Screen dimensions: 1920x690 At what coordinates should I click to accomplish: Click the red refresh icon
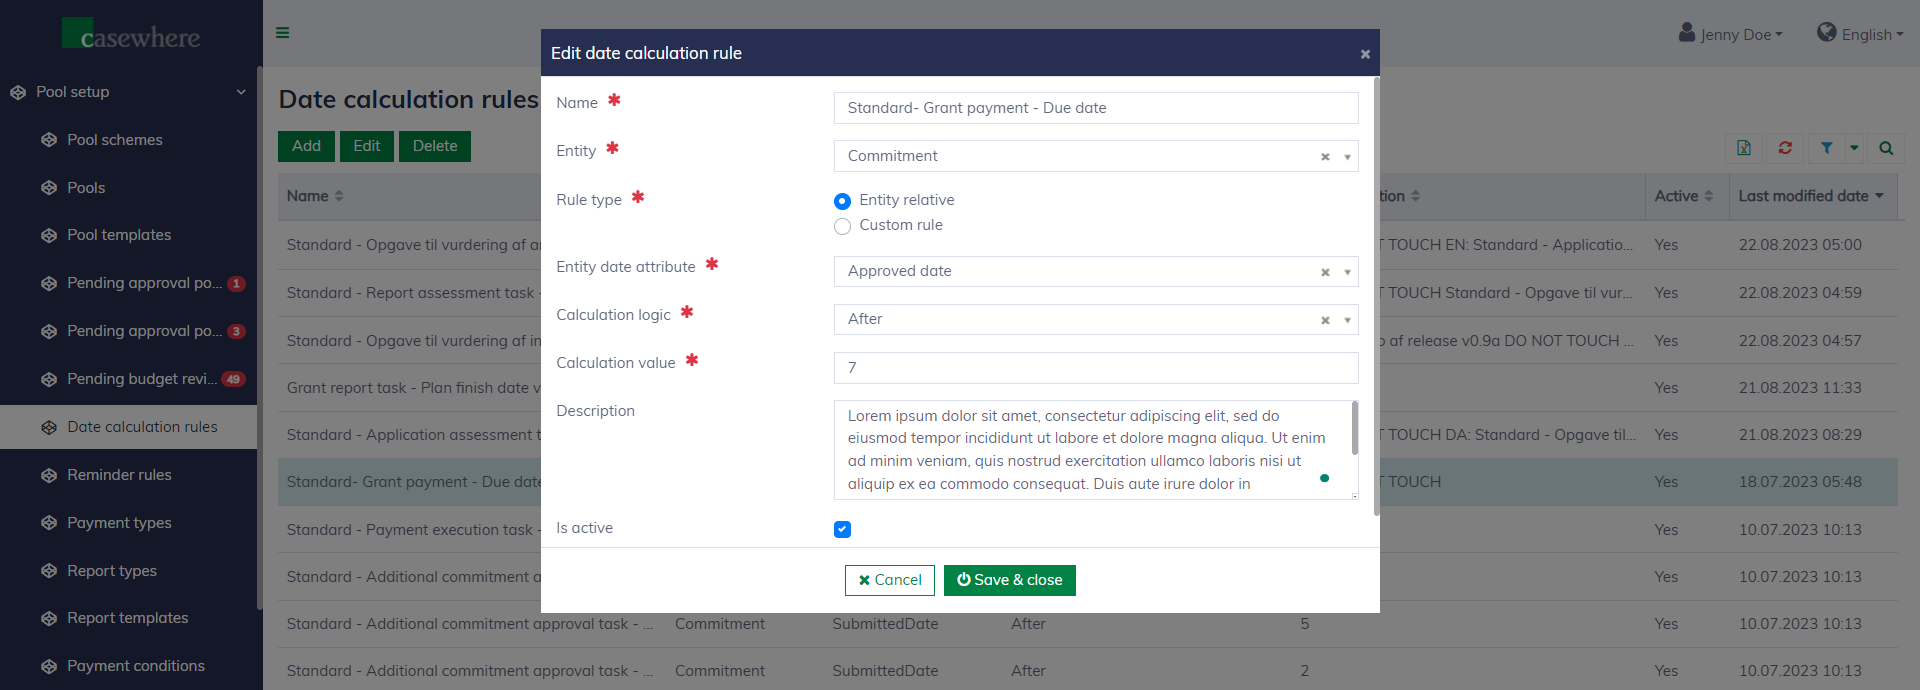[1785, 148]
